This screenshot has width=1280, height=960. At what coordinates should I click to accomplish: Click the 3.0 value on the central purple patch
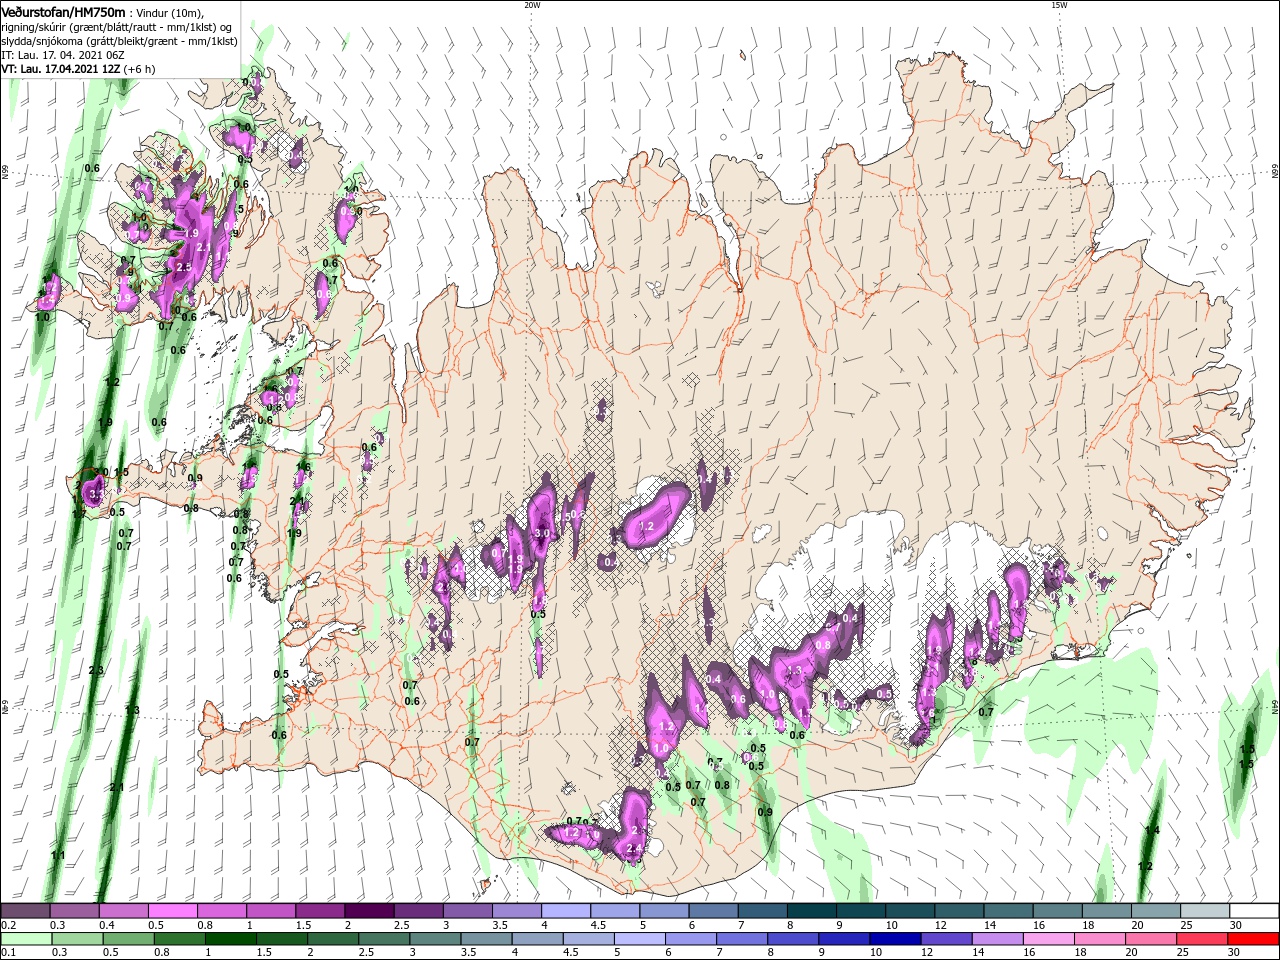(x=543, y=534)
